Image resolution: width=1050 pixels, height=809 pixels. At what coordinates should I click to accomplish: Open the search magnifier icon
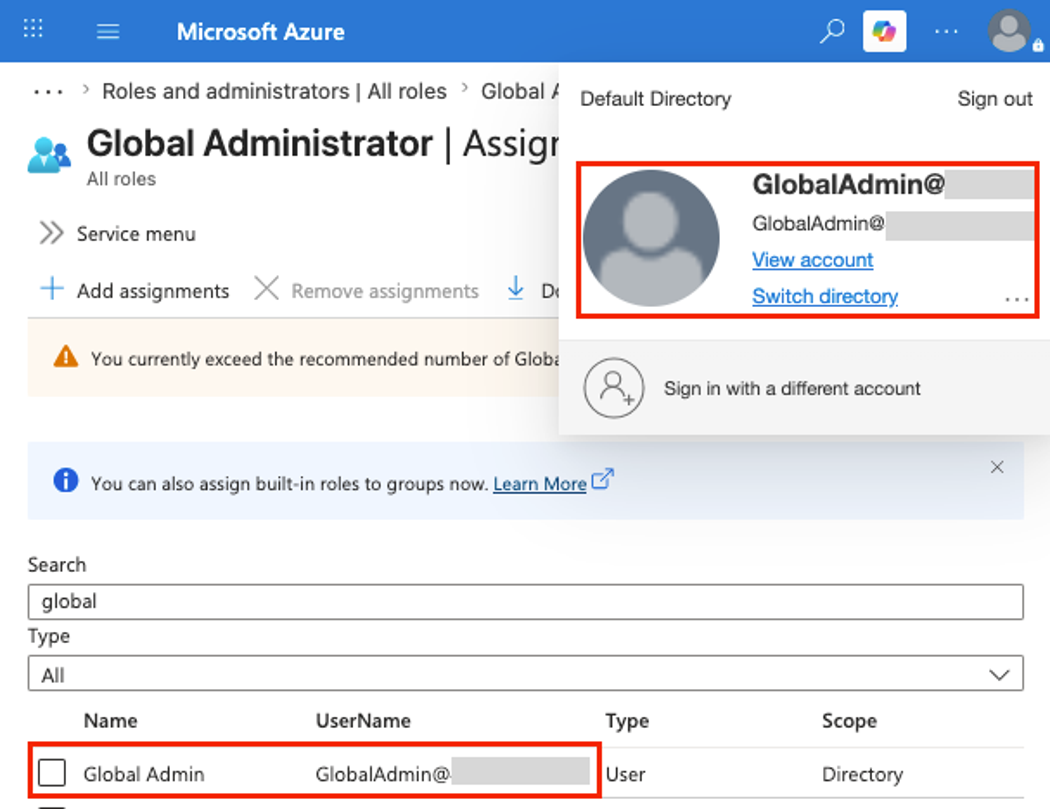(832, 31)
